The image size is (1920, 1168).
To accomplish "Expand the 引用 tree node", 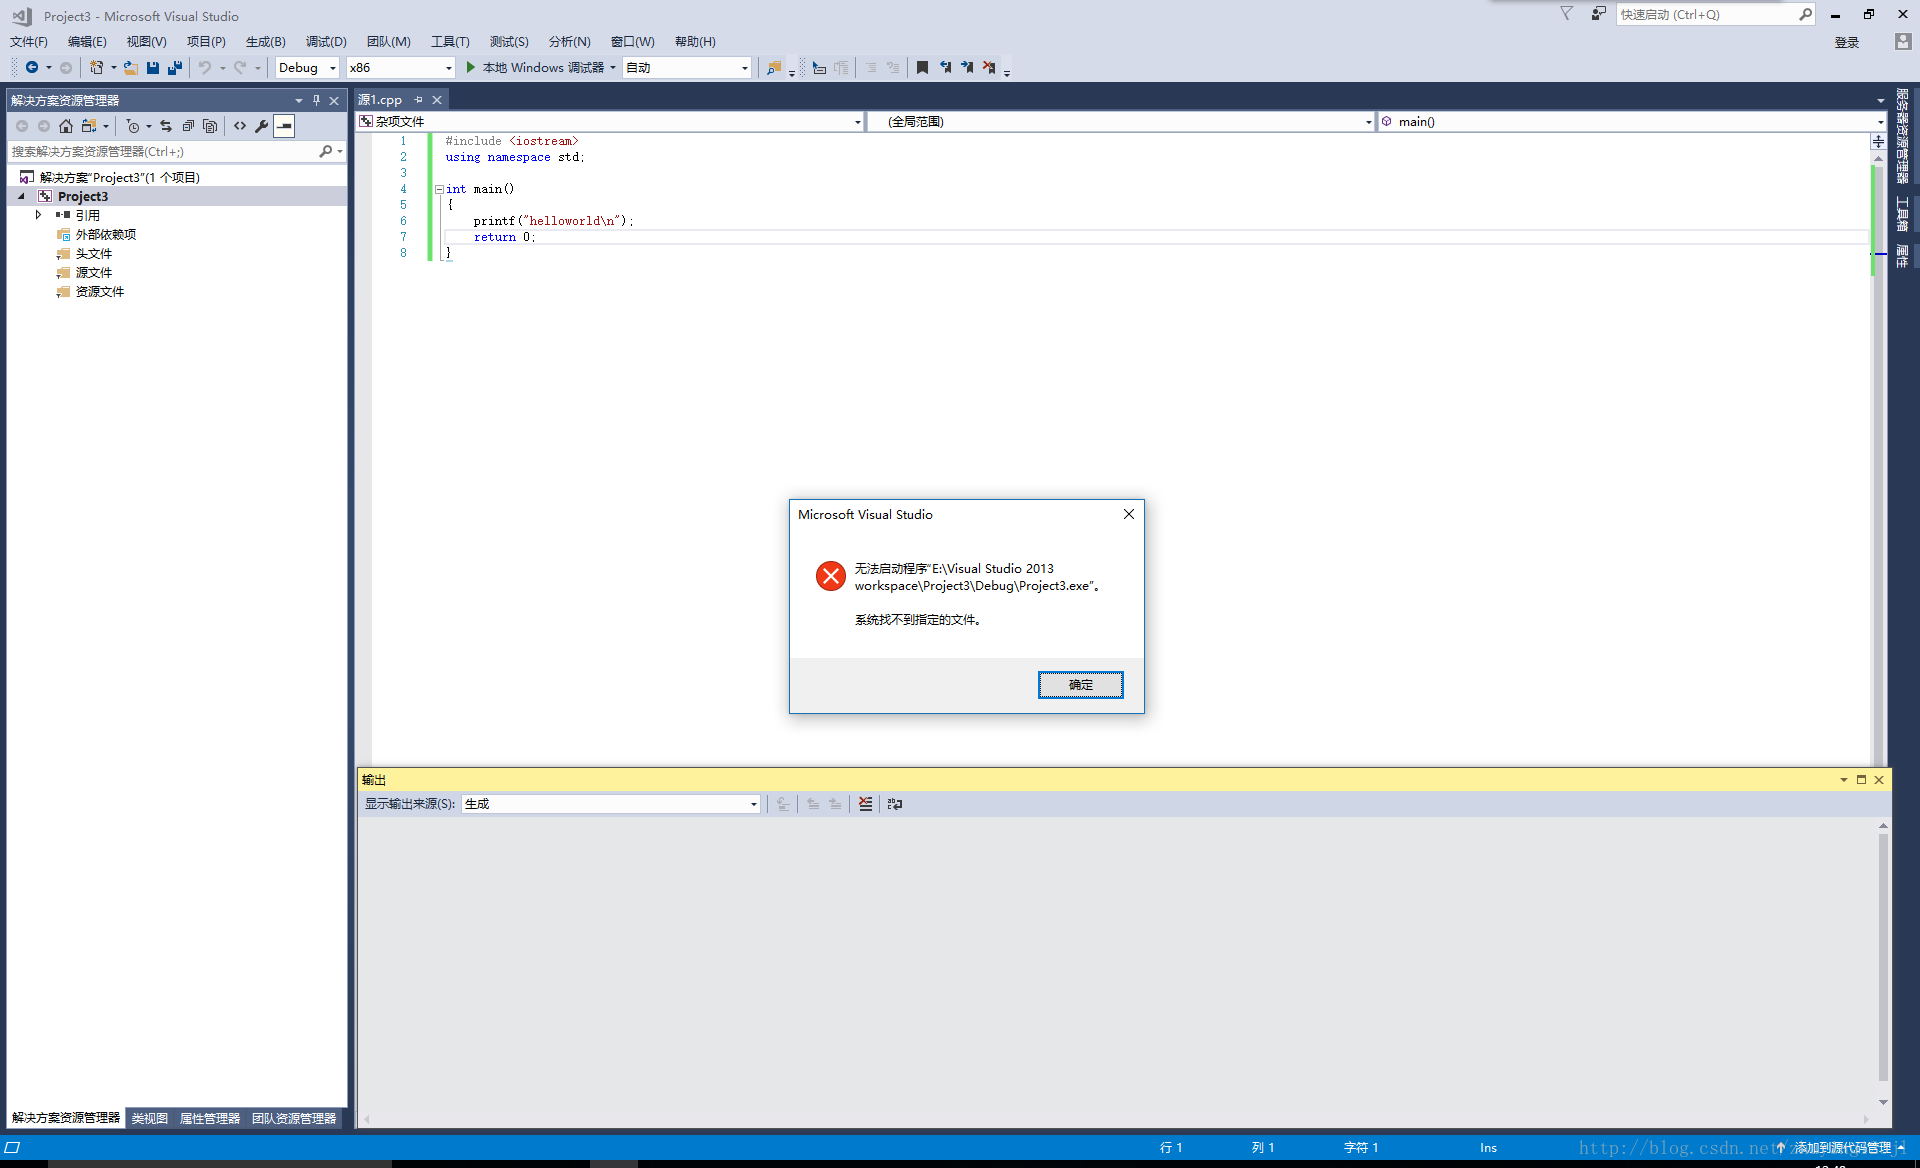I will 39,215.
